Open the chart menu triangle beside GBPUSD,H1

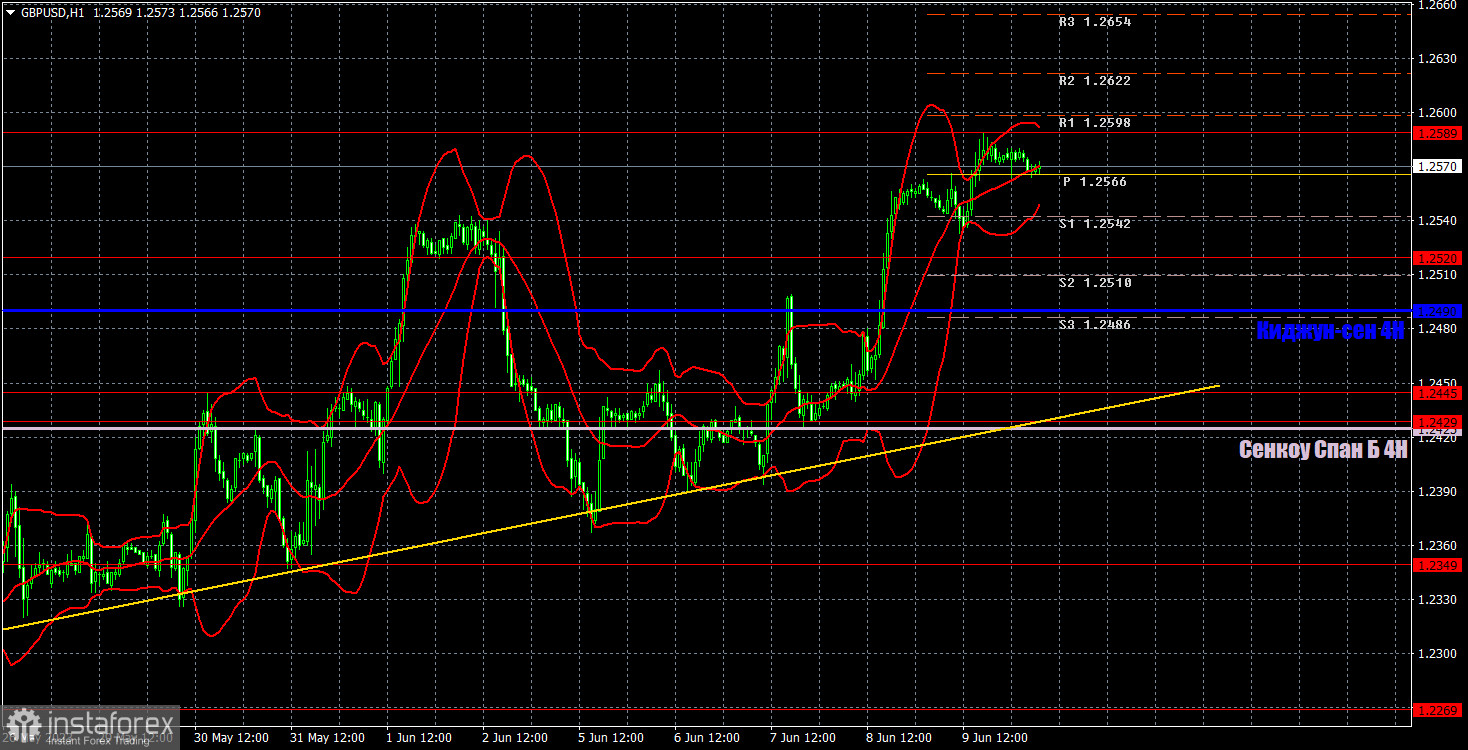(x=10, y=12)
